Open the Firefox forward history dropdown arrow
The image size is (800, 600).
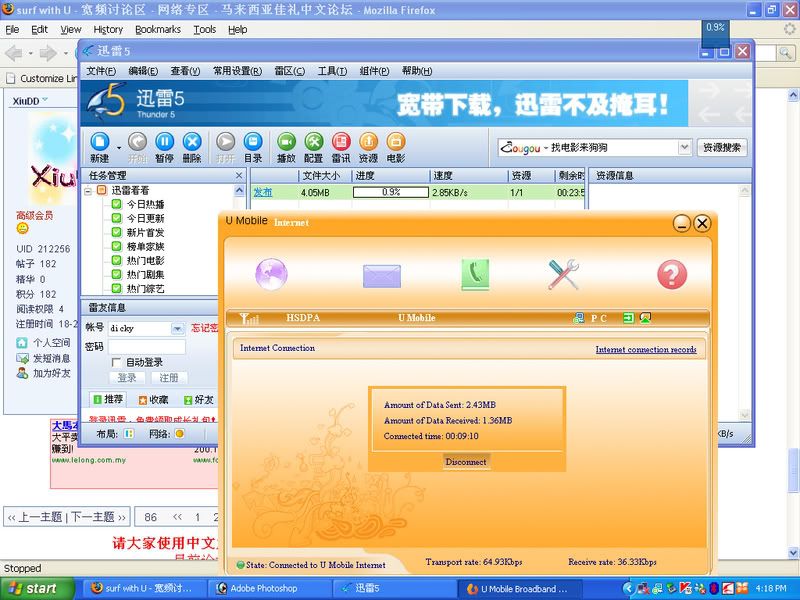(x=65, y=53)
